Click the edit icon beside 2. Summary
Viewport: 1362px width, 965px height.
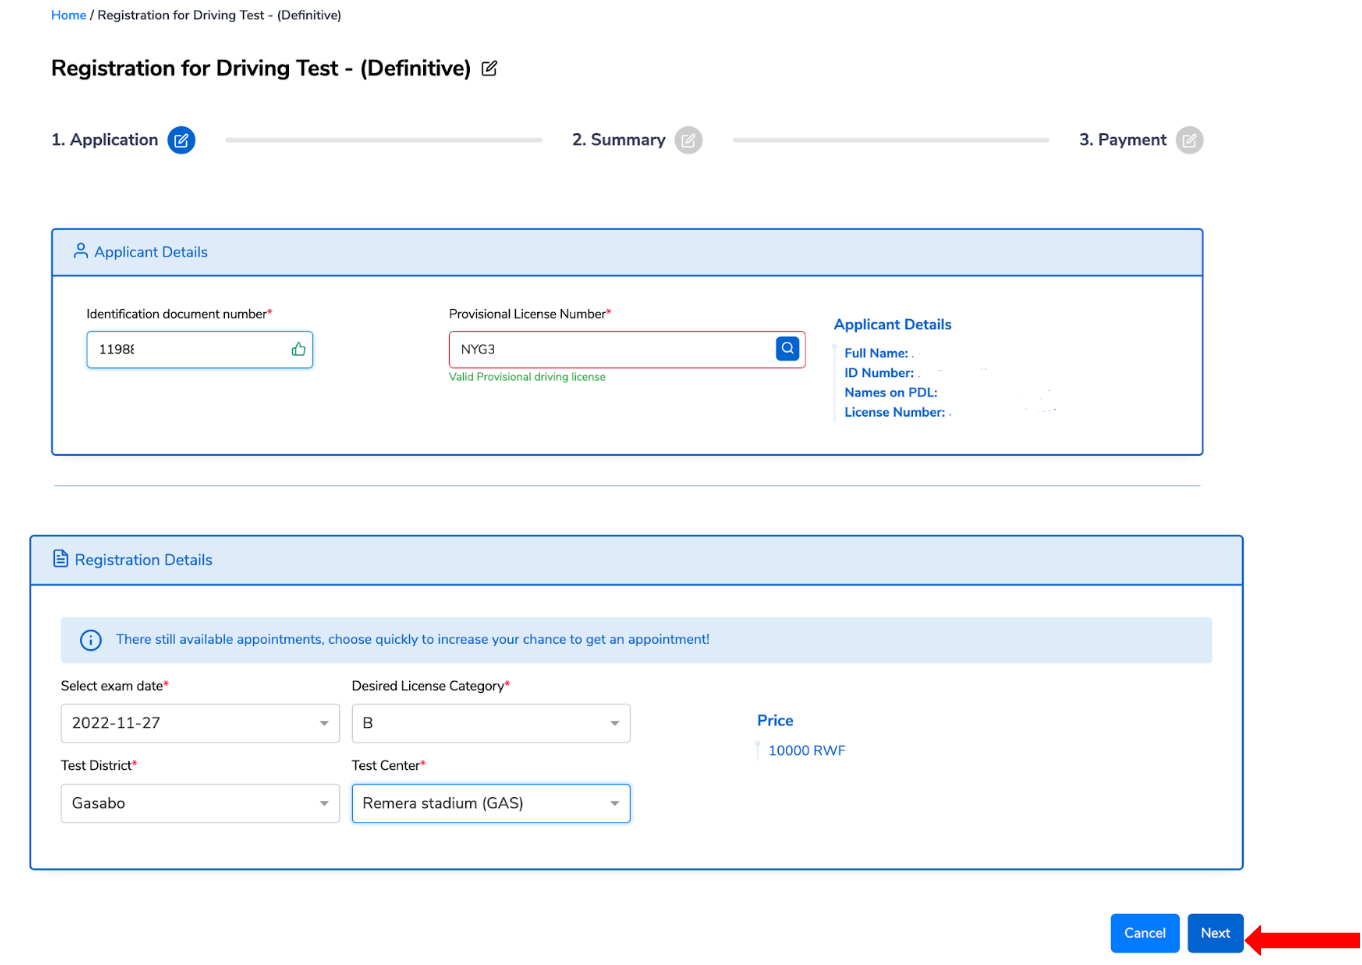point(688,140)
